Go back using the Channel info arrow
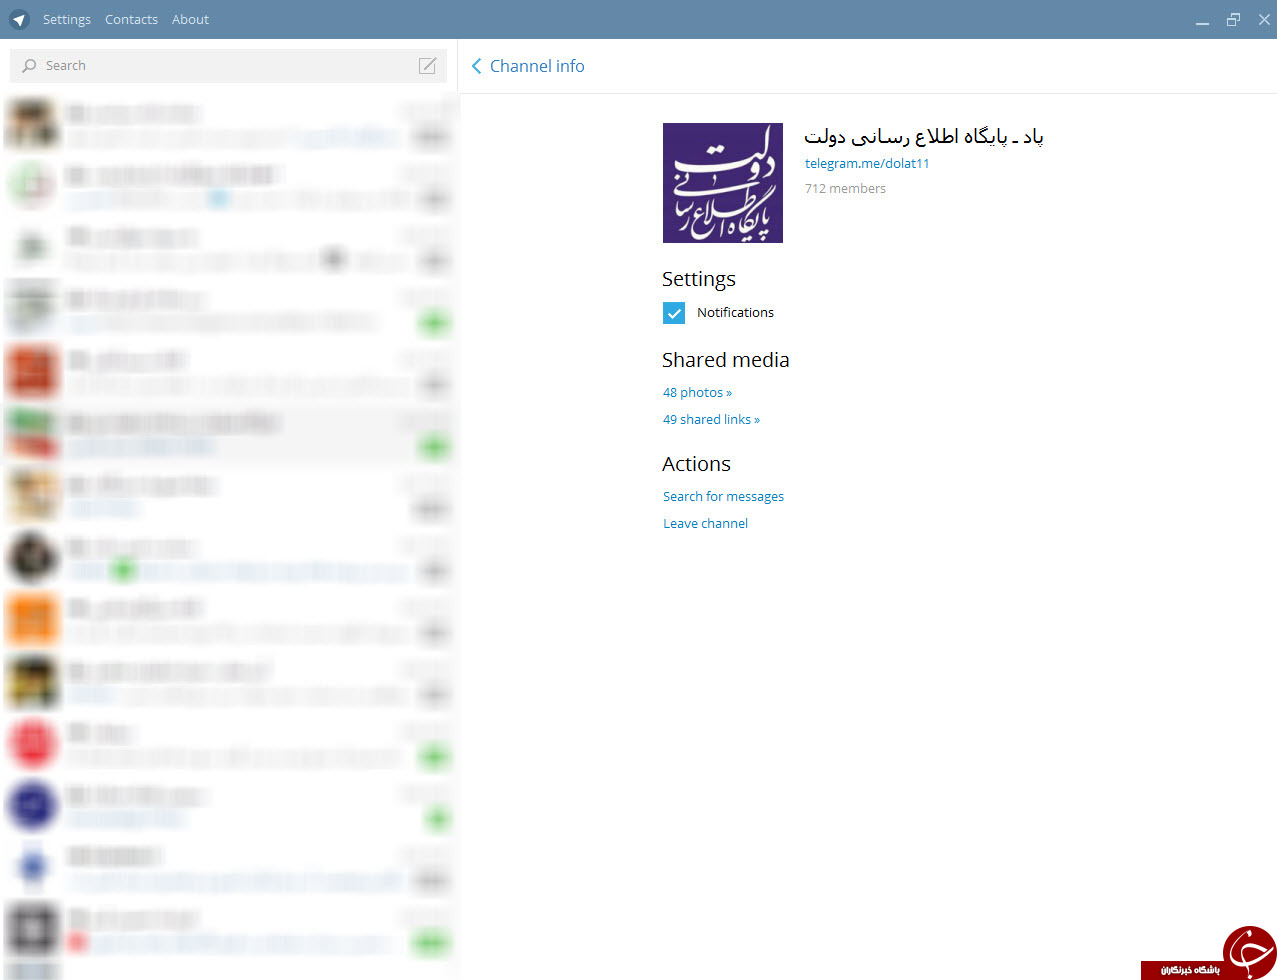 pos(476,66)
